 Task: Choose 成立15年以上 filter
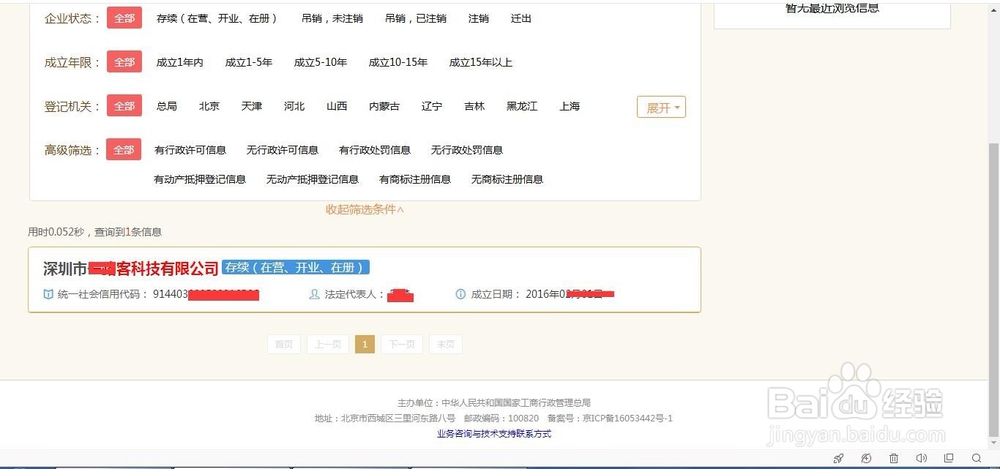[481, 63]
